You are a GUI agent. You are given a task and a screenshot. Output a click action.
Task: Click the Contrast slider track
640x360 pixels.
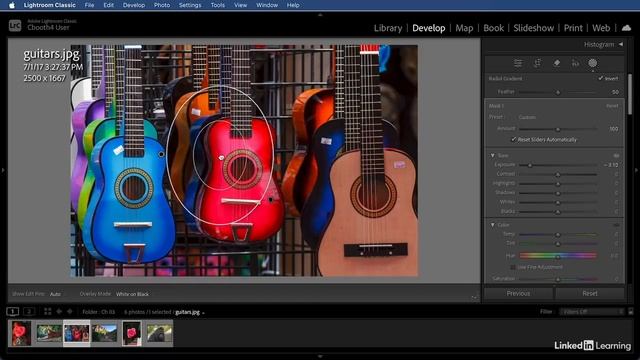pos(558,174)
